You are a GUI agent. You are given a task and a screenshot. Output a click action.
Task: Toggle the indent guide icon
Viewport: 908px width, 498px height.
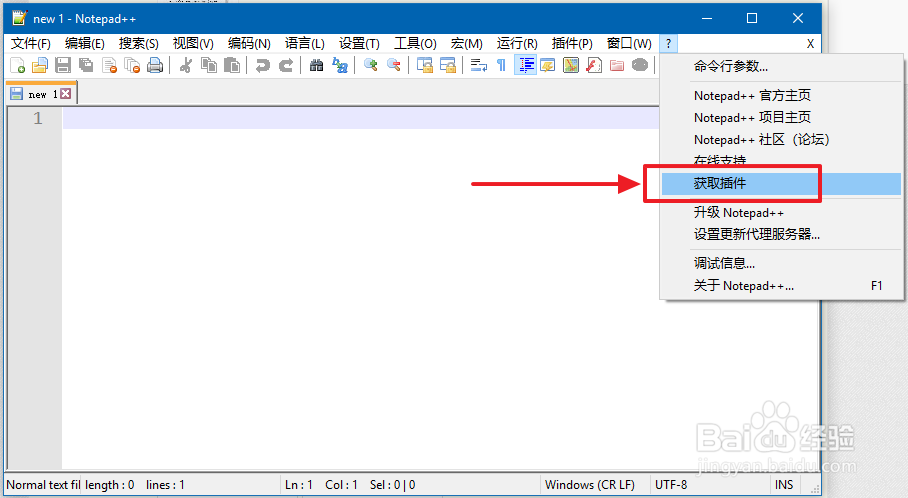[525, 65]
